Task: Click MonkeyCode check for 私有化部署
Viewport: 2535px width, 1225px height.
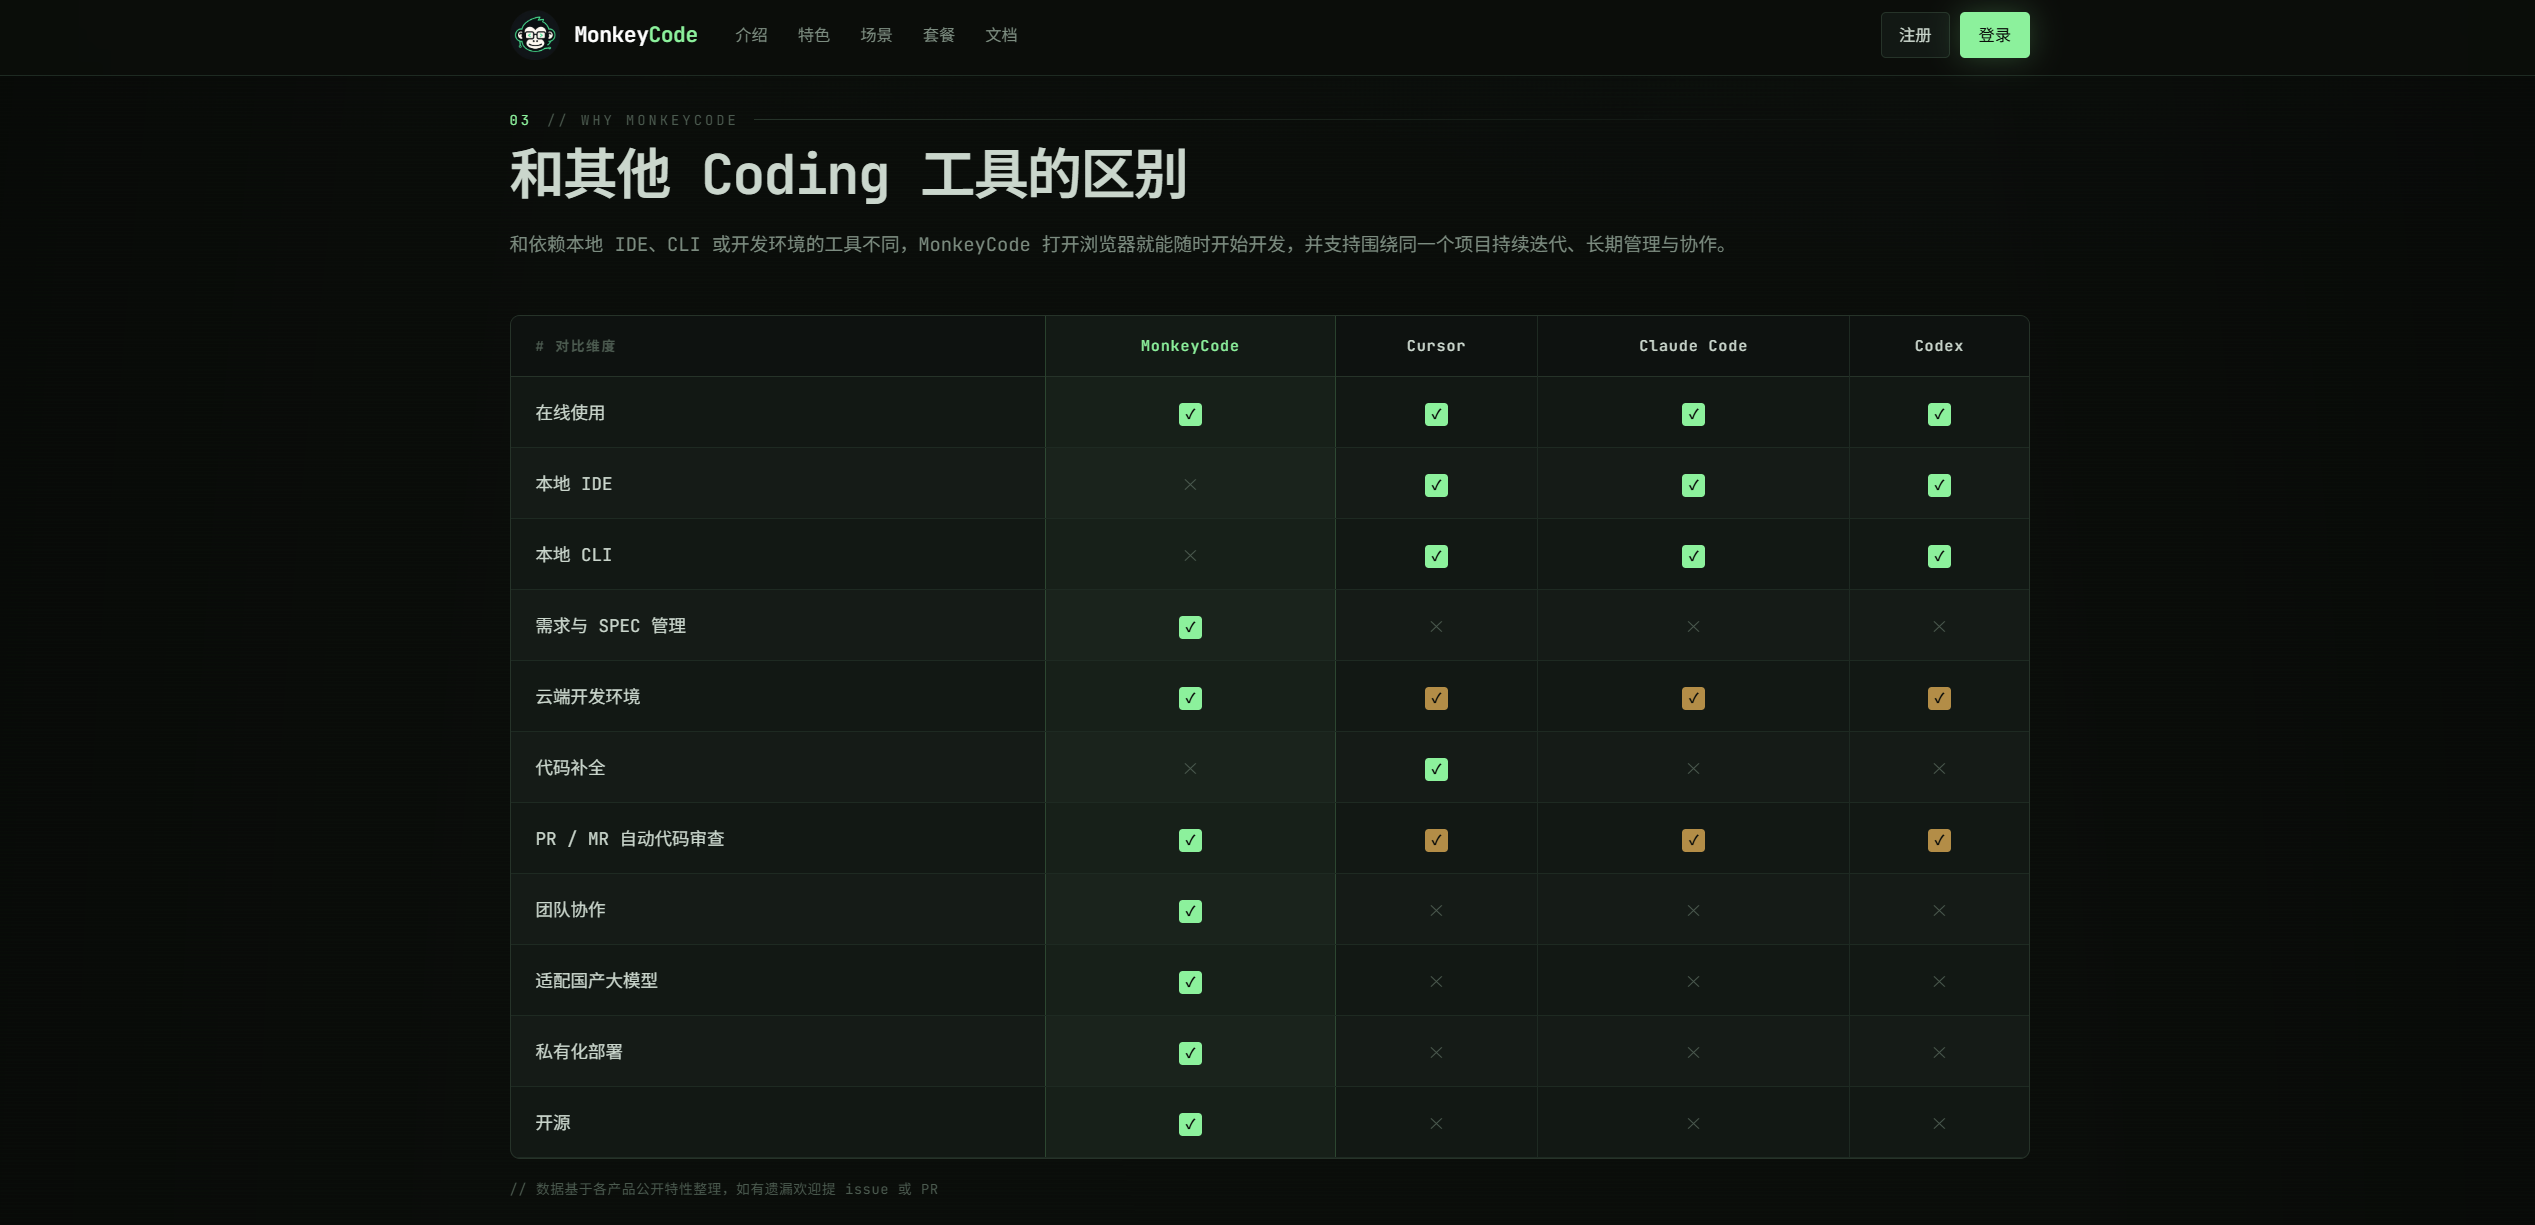Action: point(1189,1053)
